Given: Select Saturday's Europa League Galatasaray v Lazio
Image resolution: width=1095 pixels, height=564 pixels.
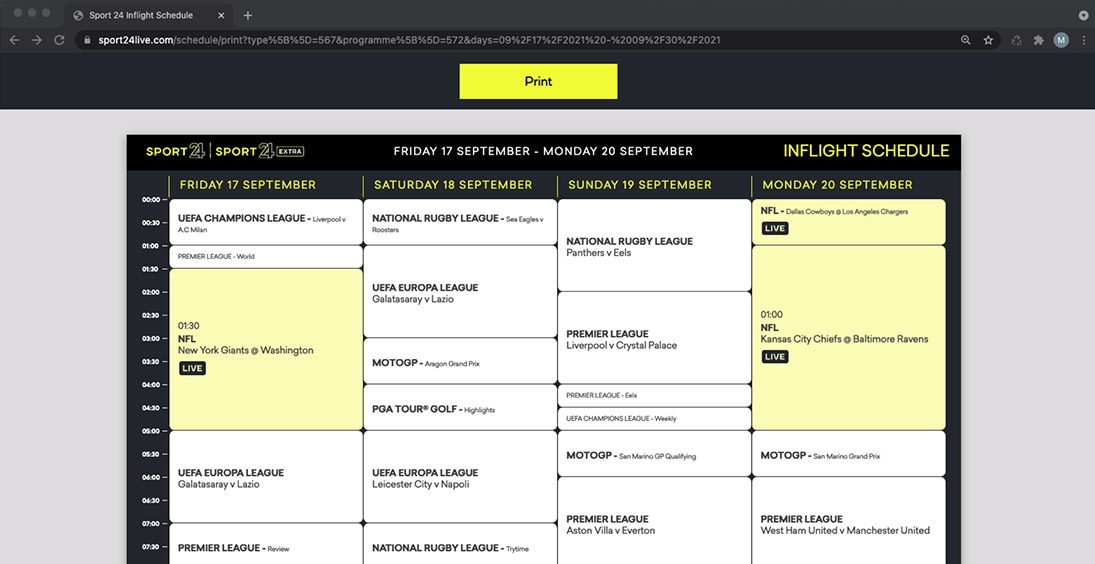Looking at the screenshot, I should (460, 292).
